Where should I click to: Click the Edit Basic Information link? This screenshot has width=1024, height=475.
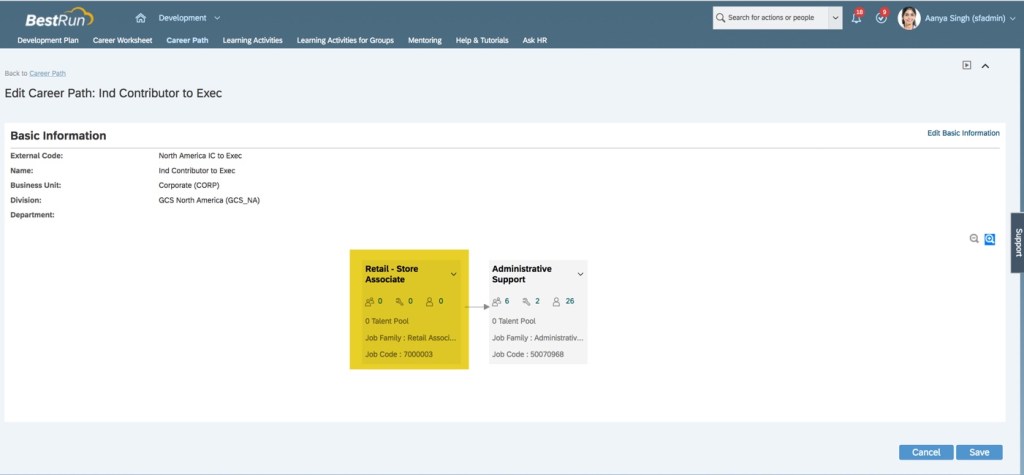962,133
